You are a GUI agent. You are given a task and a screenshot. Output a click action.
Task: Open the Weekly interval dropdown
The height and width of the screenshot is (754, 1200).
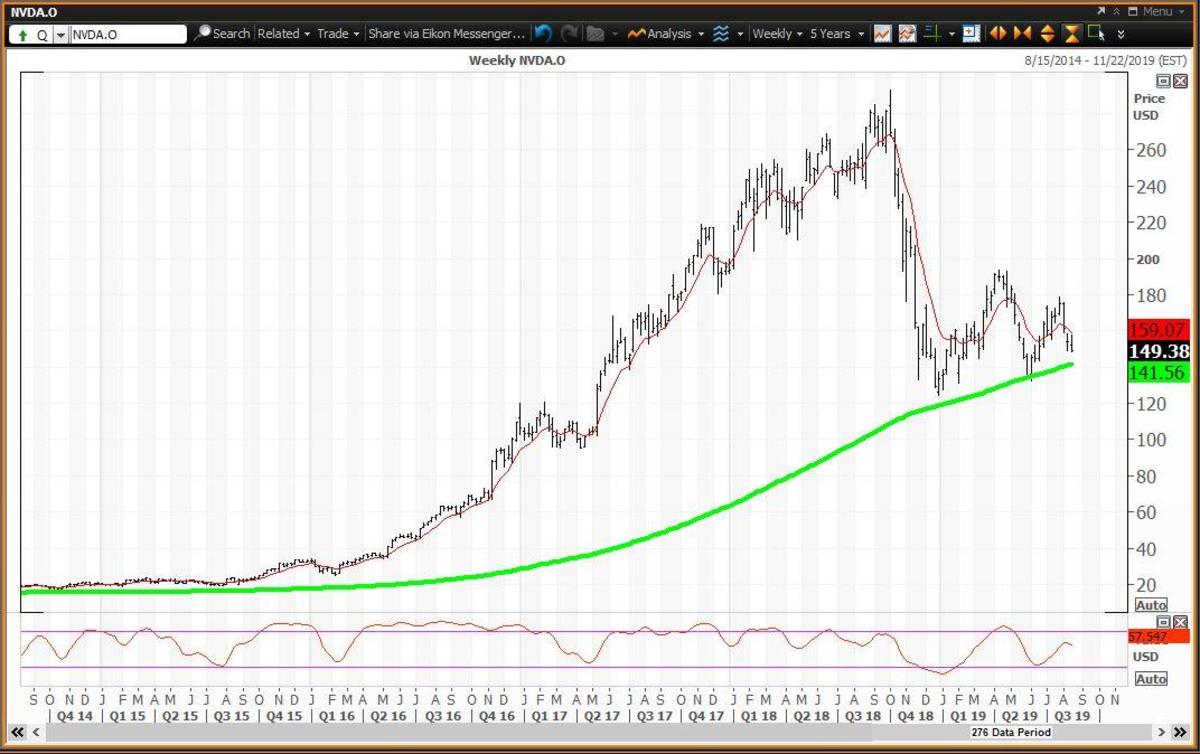point(777,34)
